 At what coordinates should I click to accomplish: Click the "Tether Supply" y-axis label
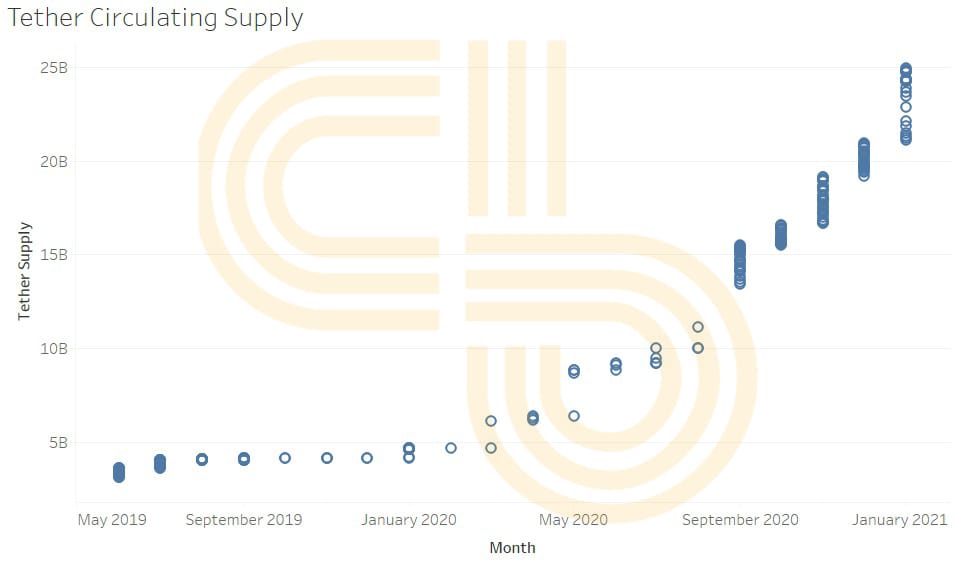tap(24, 271)
